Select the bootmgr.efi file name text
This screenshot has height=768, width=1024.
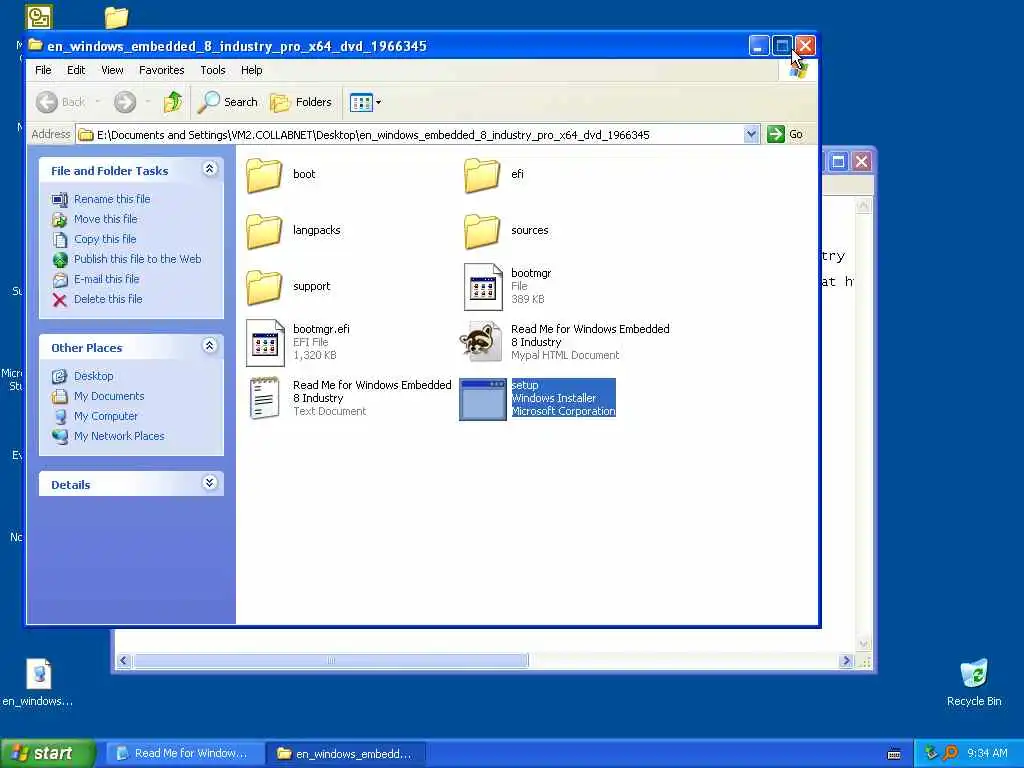[x=321, y=329]
